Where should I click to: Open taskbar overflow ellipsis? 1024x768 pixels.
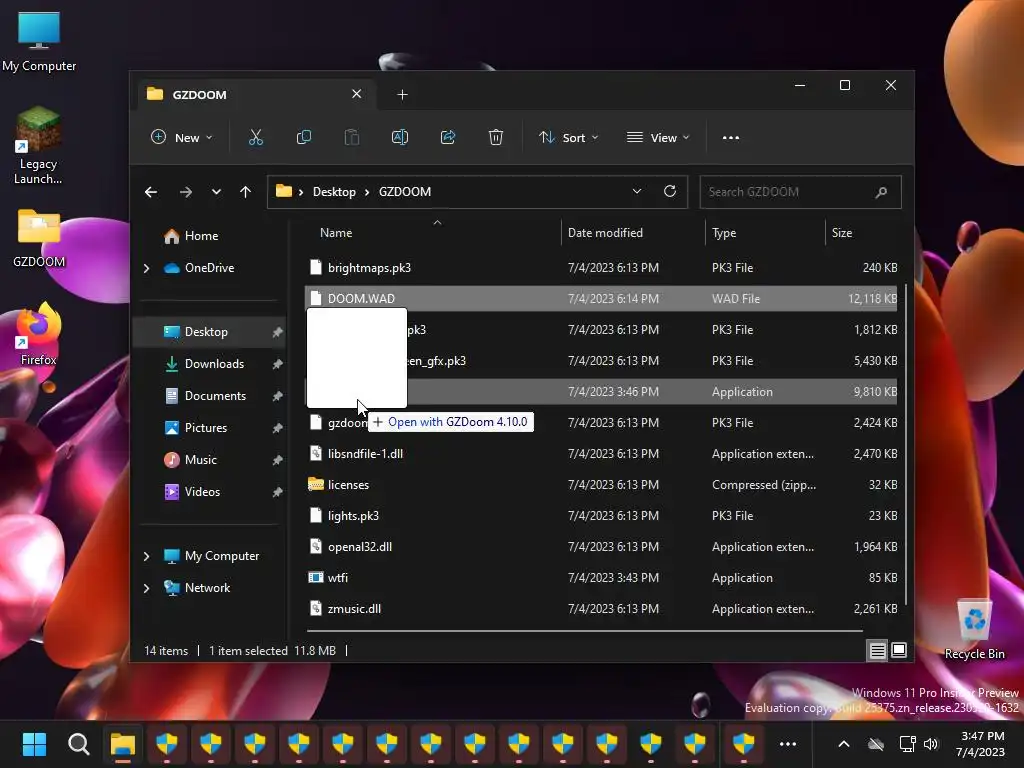pos(788,744)
